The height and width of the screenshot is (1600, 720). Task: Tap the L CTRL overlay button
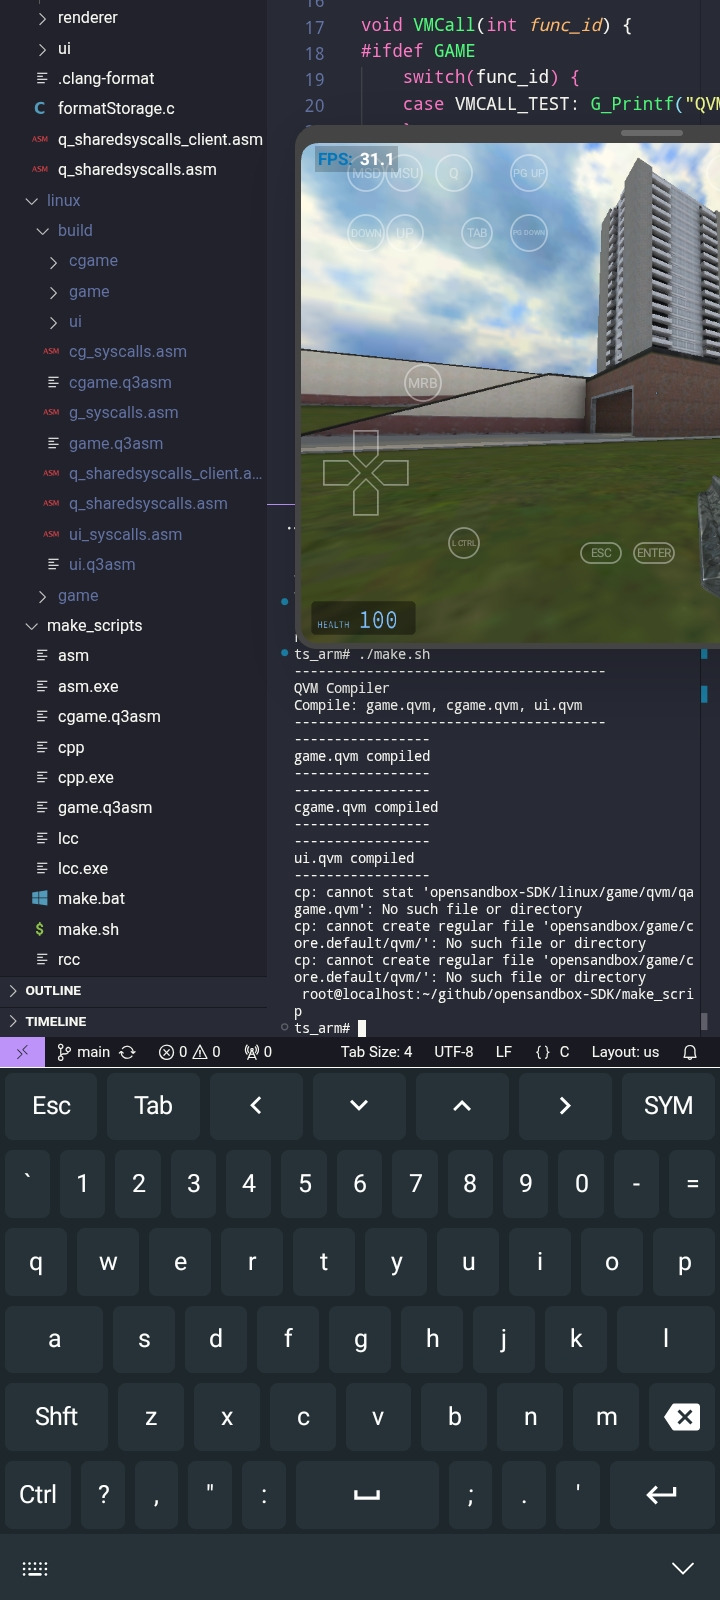tap(463, 543)
